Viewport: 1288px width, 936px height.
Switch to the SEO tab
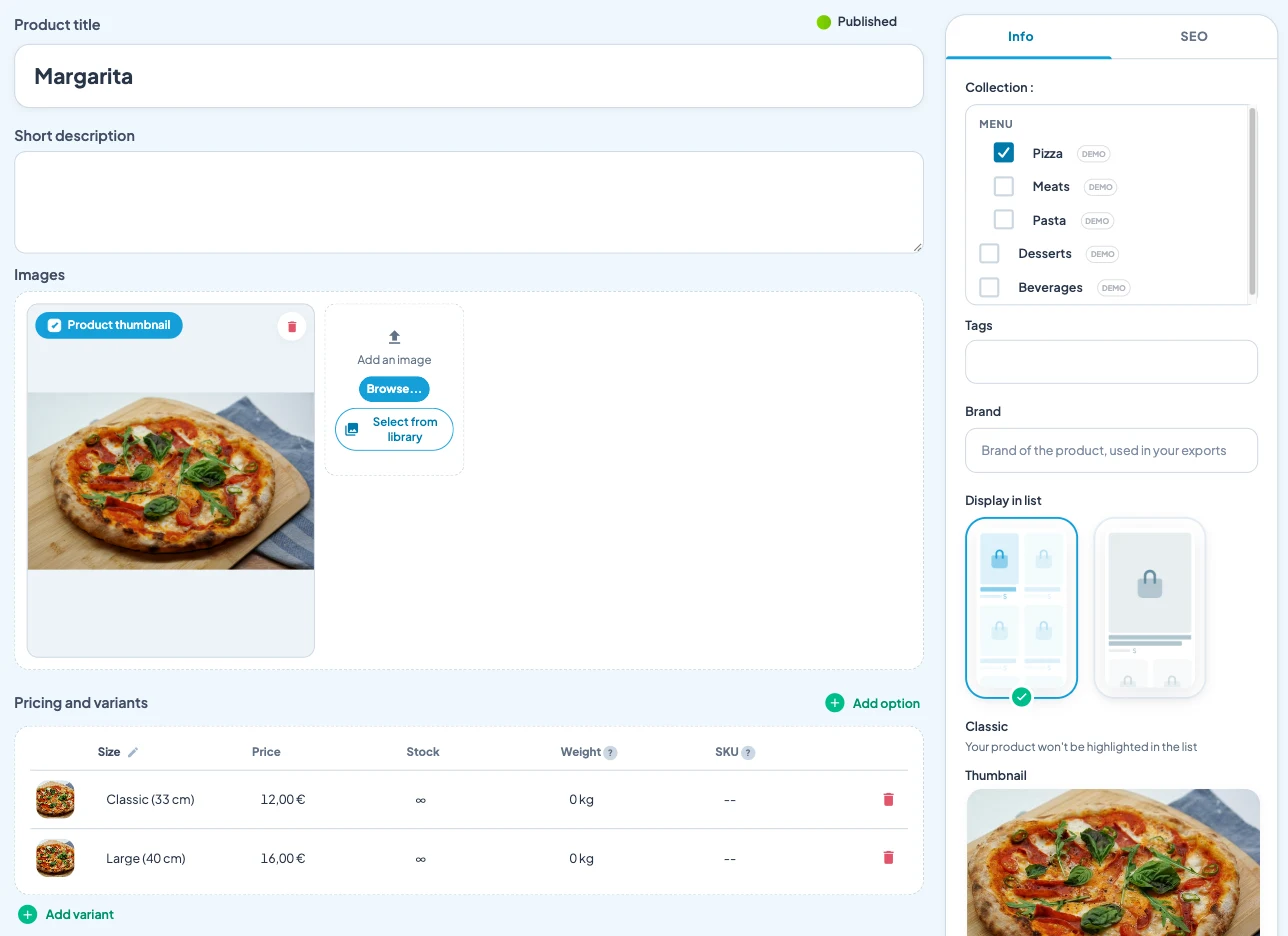pos(1194,37)
